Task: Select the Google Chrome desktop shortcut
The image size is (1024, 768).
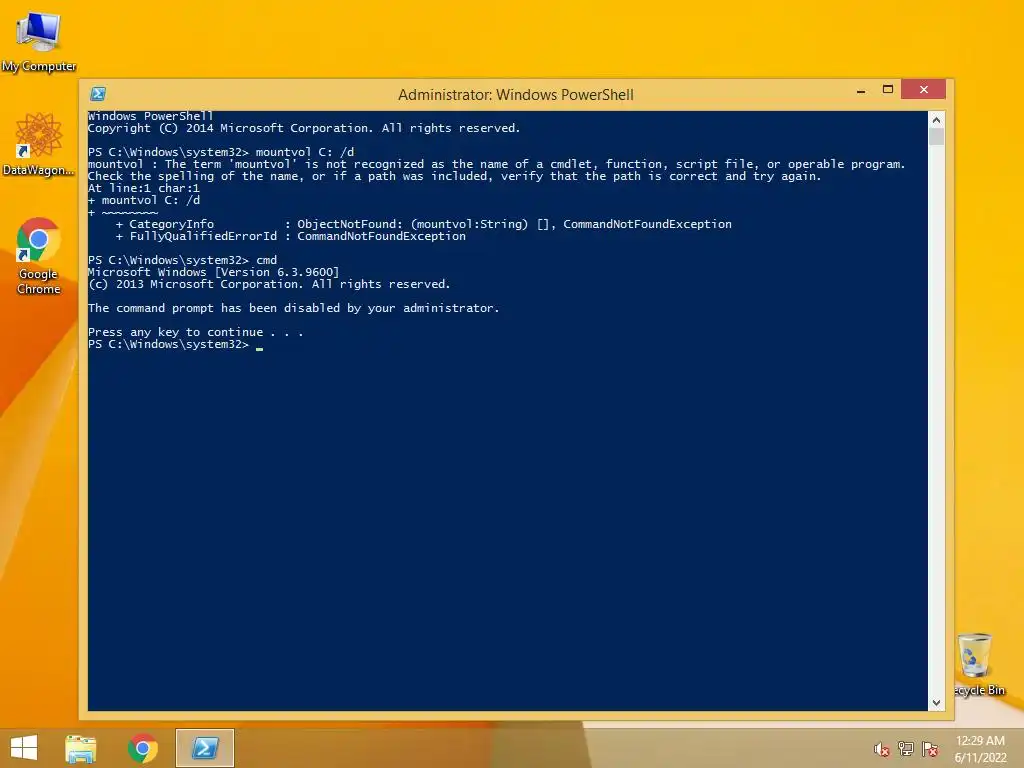Action: [x=39, y=255]
